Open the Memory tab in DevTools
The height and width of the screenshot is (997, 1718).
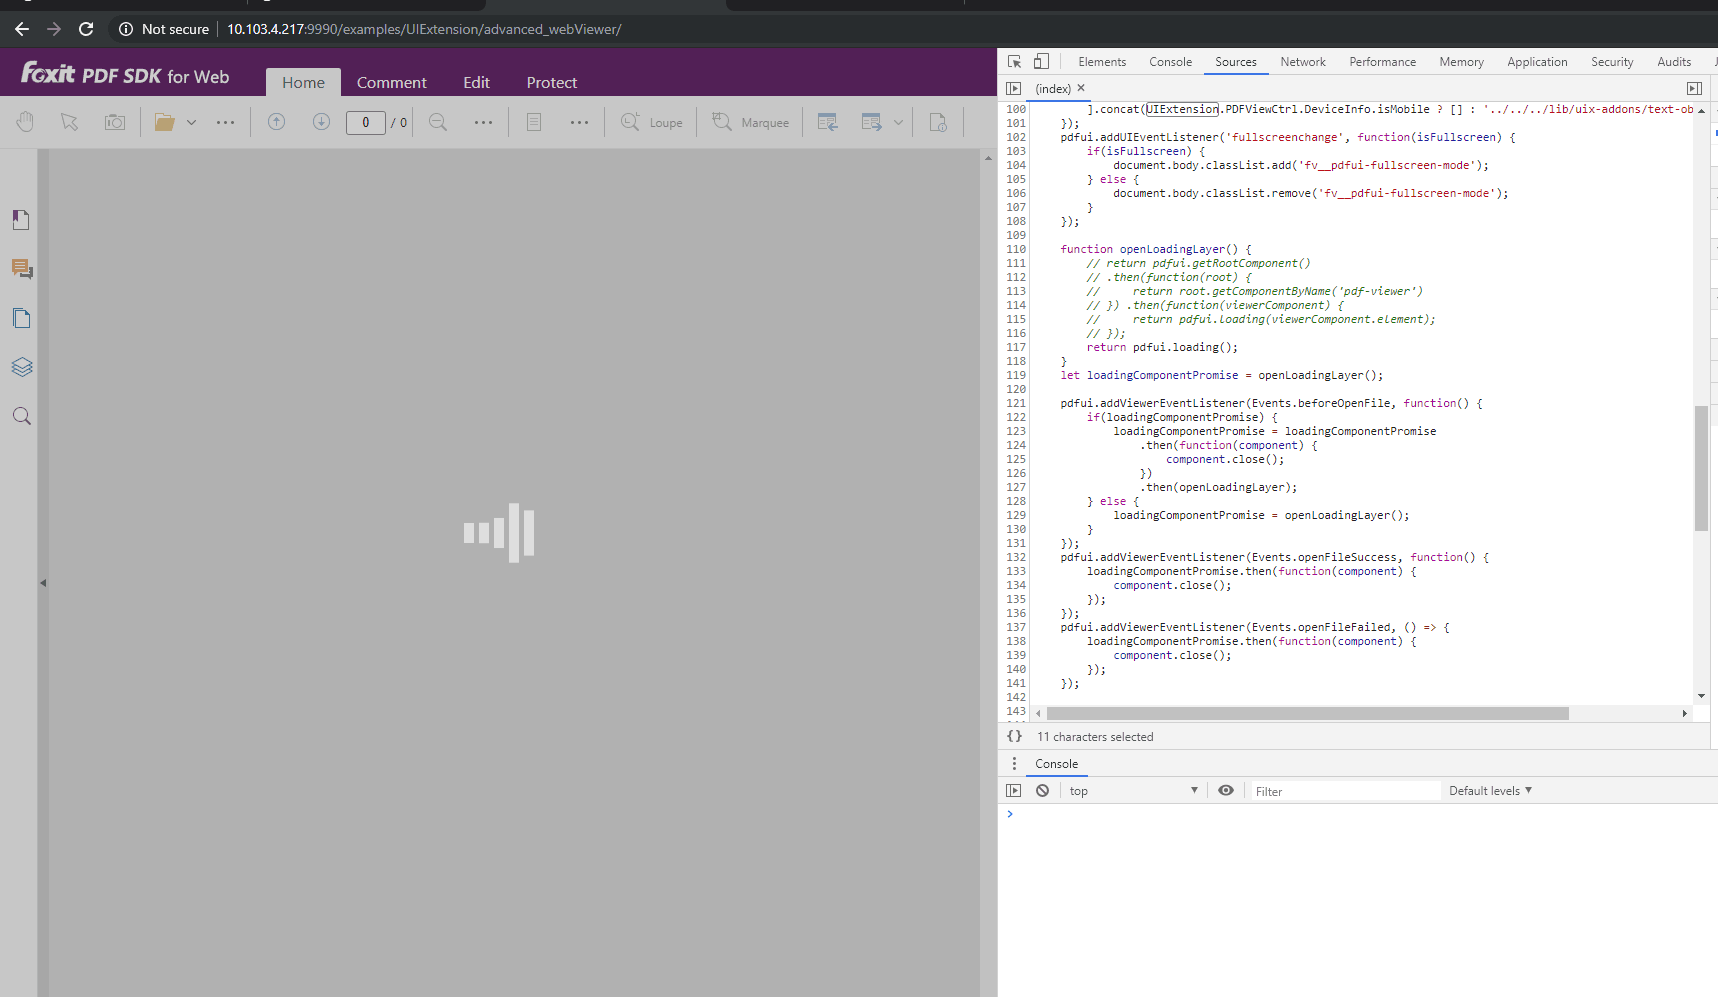pyautogui.click(x=1461, y=62)
